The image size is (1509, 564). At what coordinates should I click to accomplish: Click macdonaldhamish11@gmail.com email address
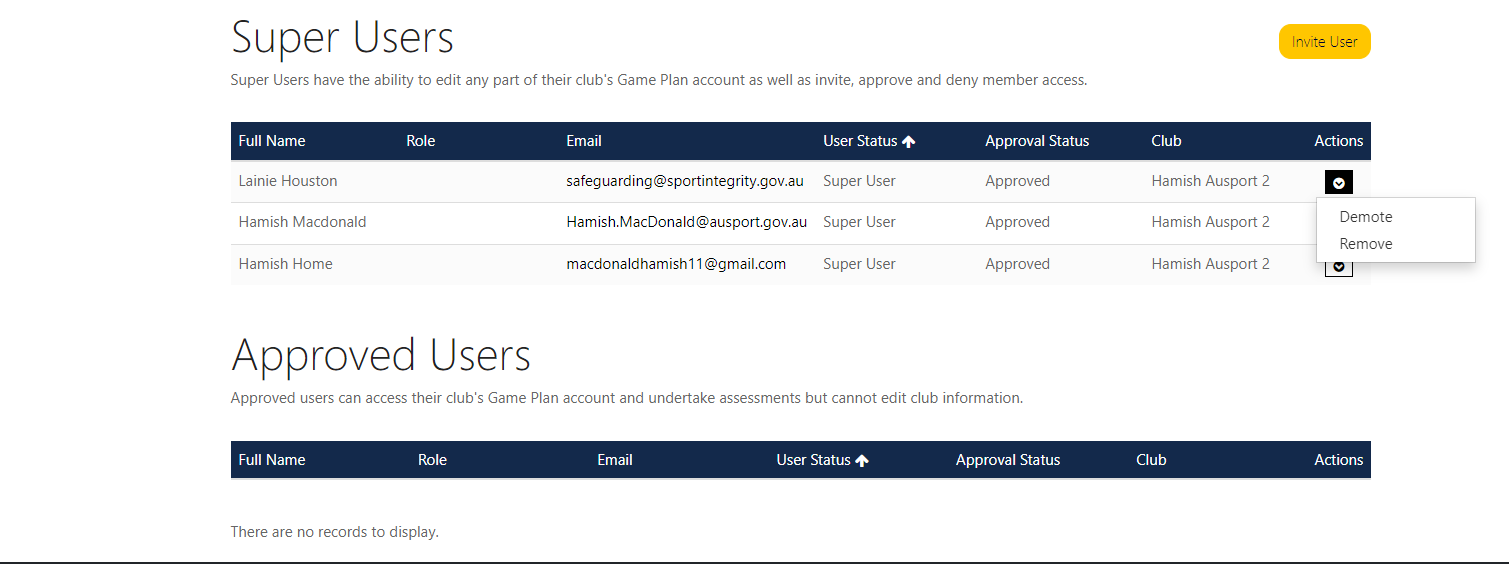click(676, 264)
